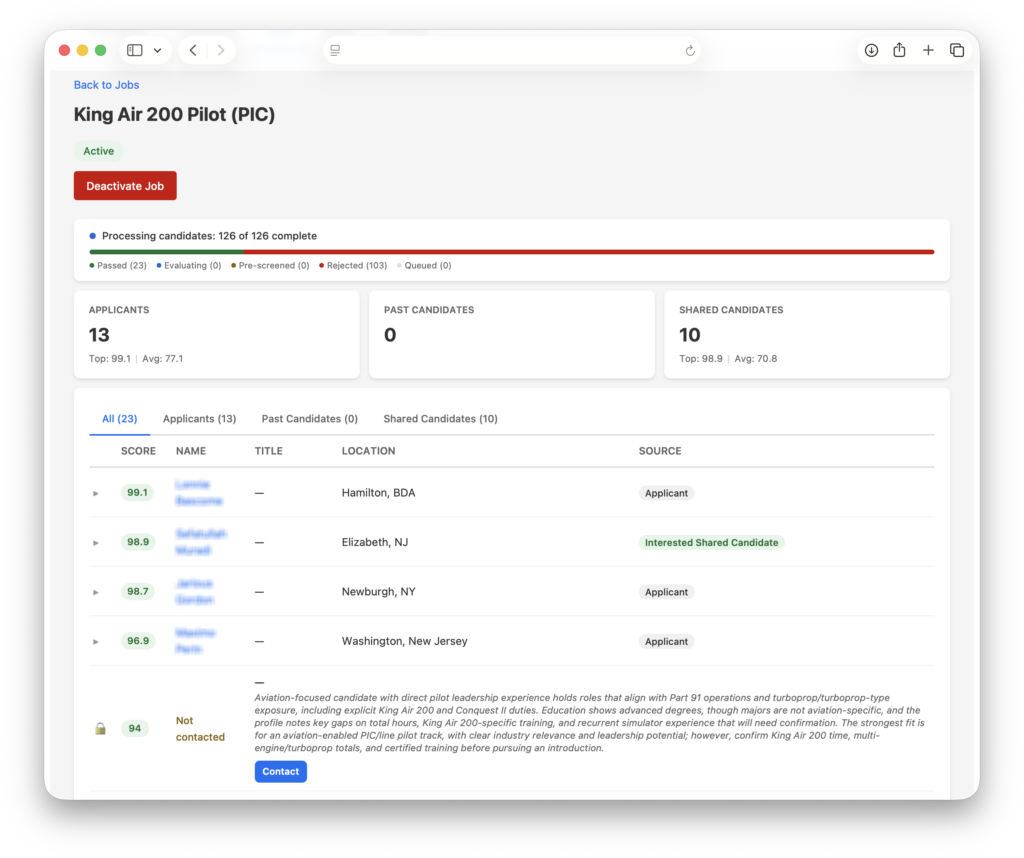Click the lock icon beside score 94

point(101,728)
